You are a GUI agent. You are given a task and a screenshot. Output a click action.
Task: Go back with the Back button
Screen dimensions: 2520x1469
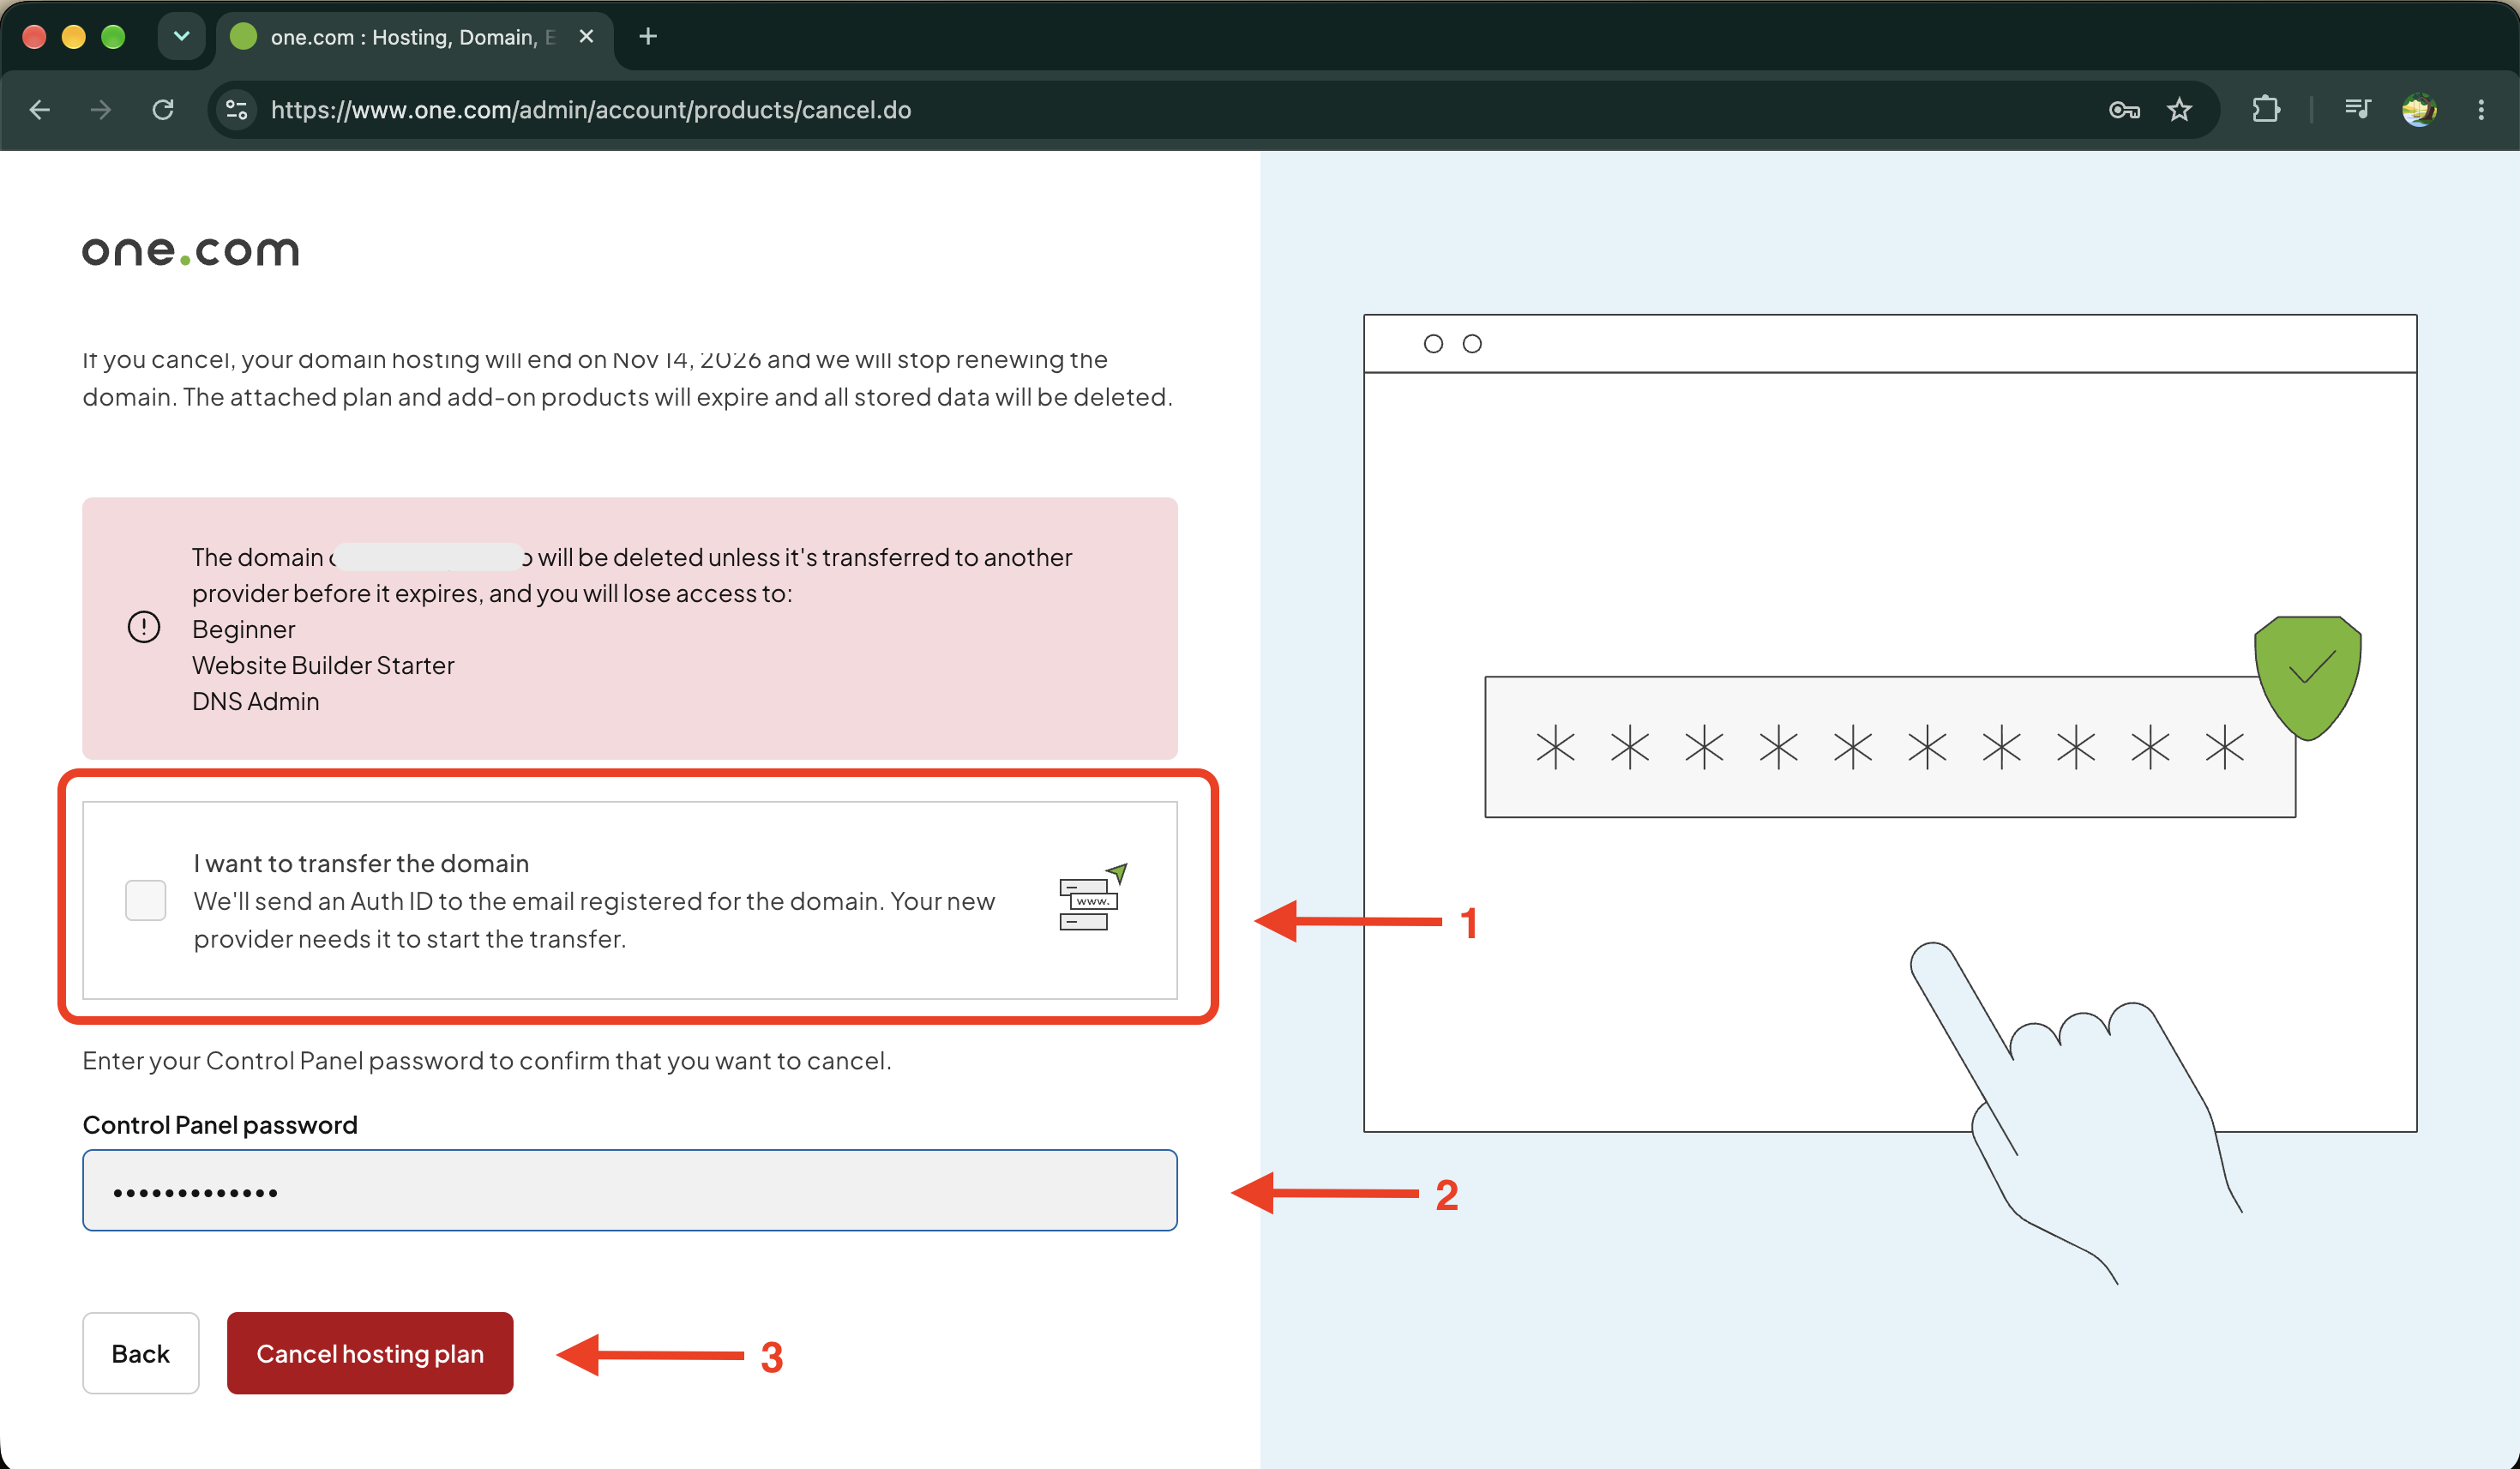[x=141, y=1353]
